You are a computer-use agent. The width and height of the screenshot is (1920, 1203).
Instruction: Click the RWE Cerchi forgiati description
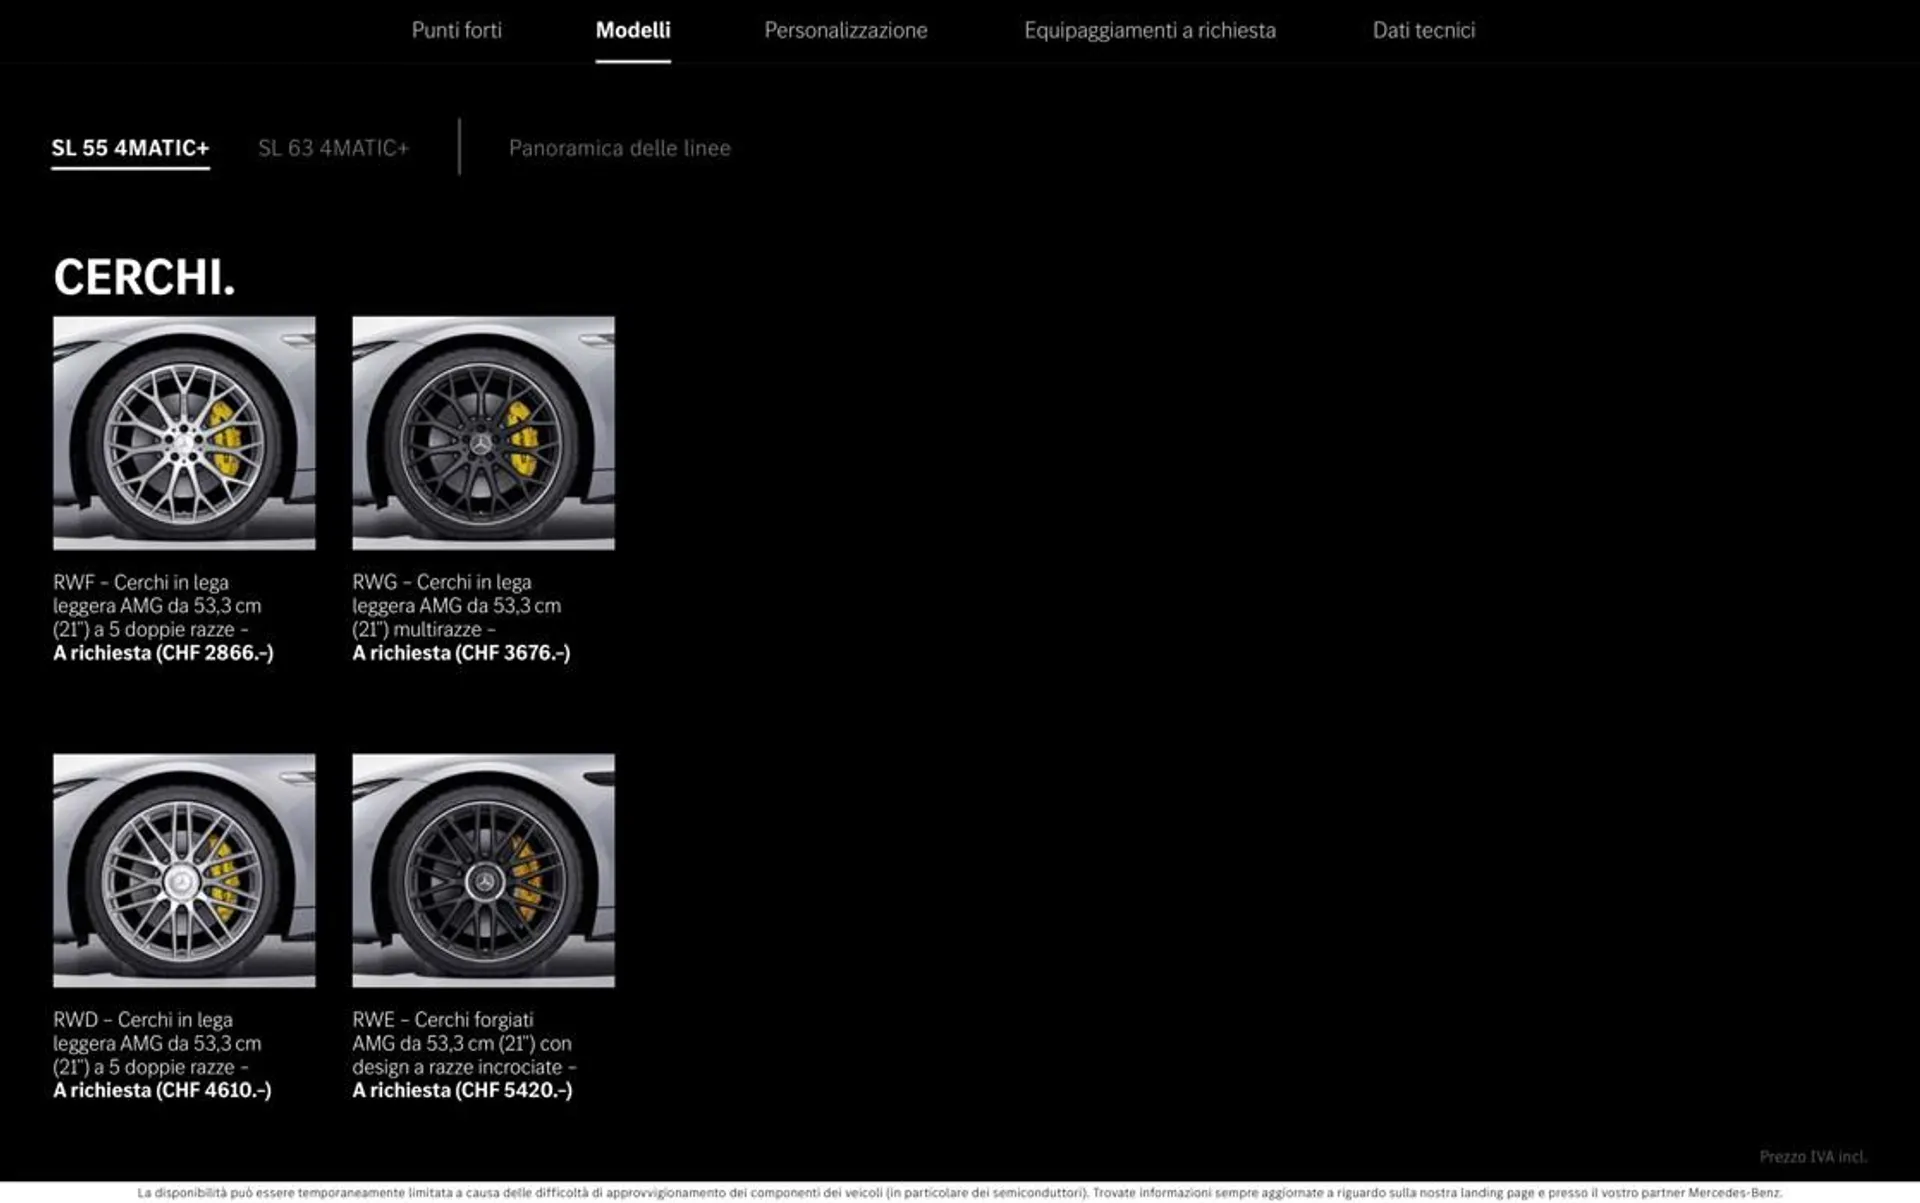click(x=464, y=1043)
